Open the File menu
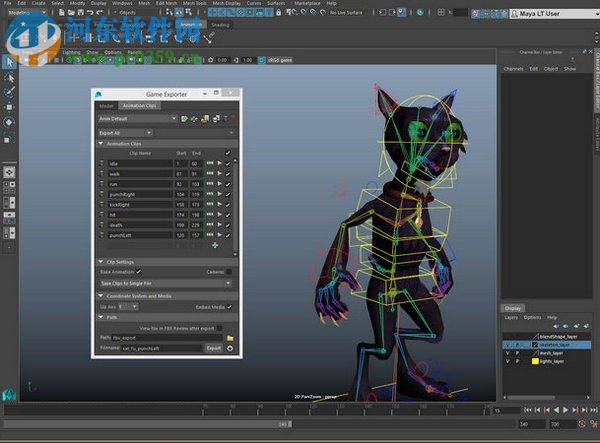Screen dimensions: 600x443 tap(7, 3)
